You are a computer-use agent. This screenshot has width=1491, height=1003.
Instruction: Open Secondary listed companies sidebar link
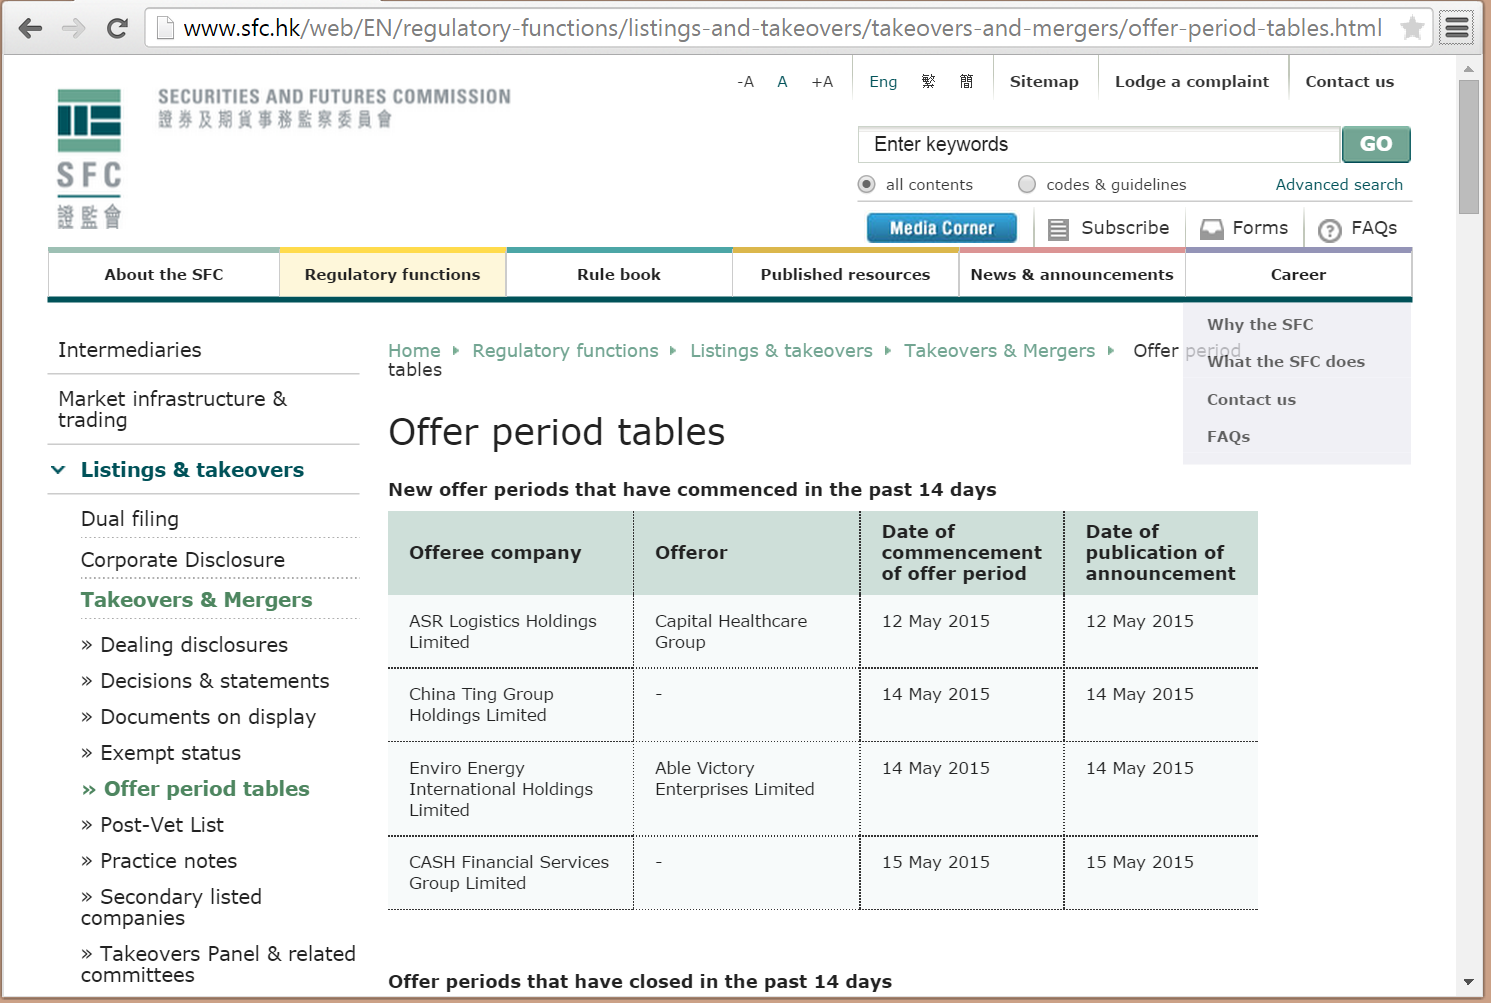[x=172, y=907]
